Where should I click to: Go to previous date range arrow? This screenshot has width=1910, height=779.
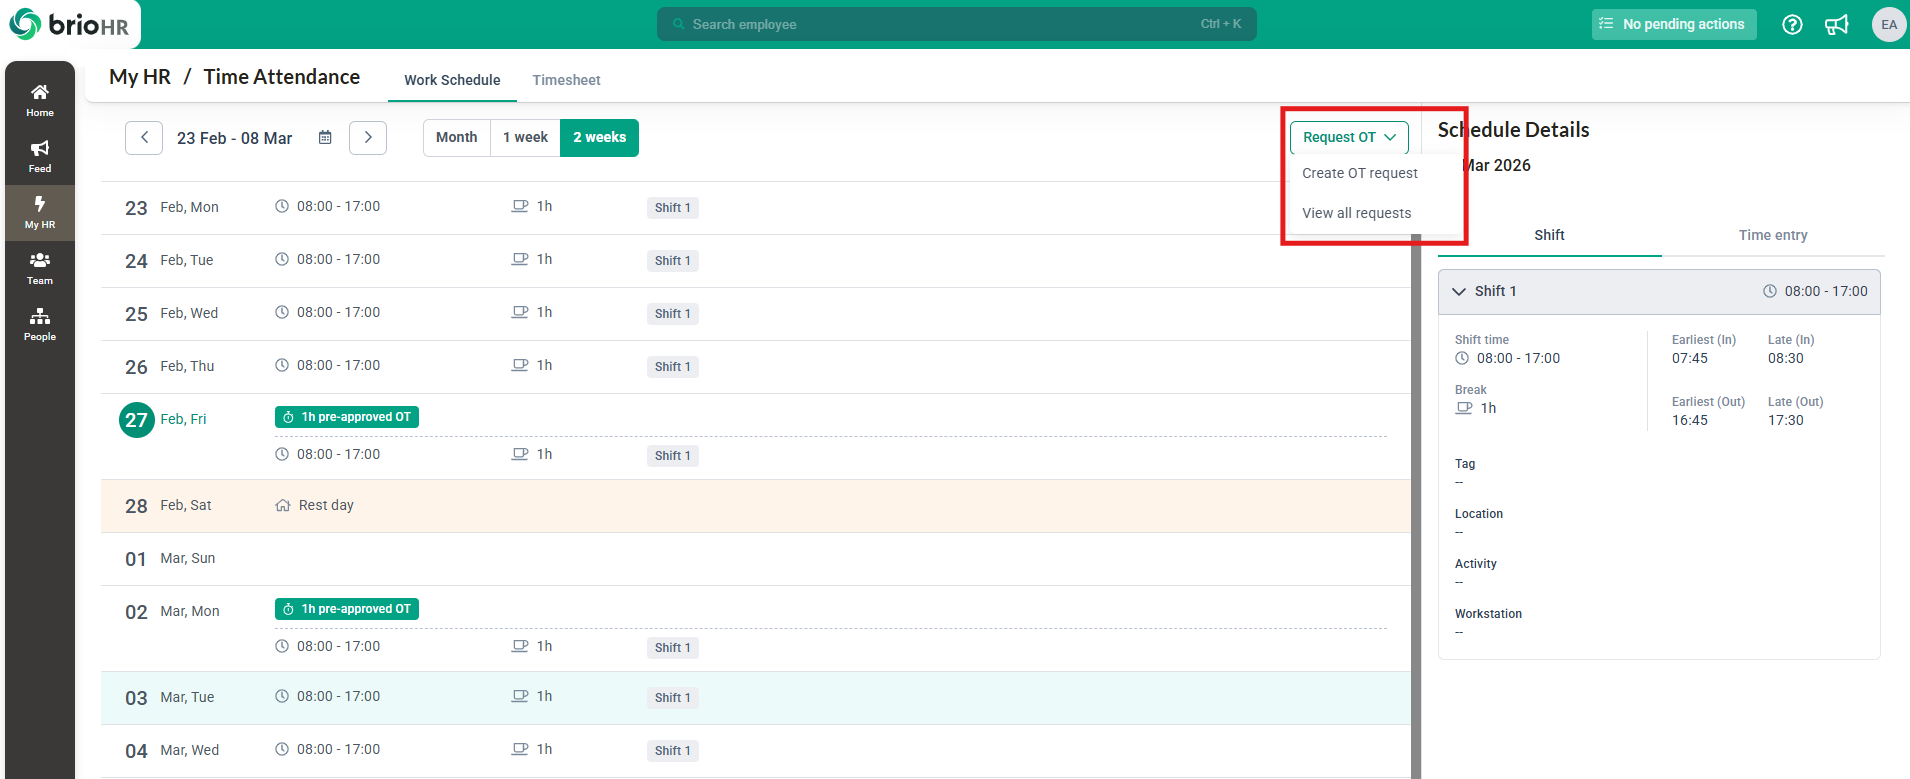click(144, 137)
